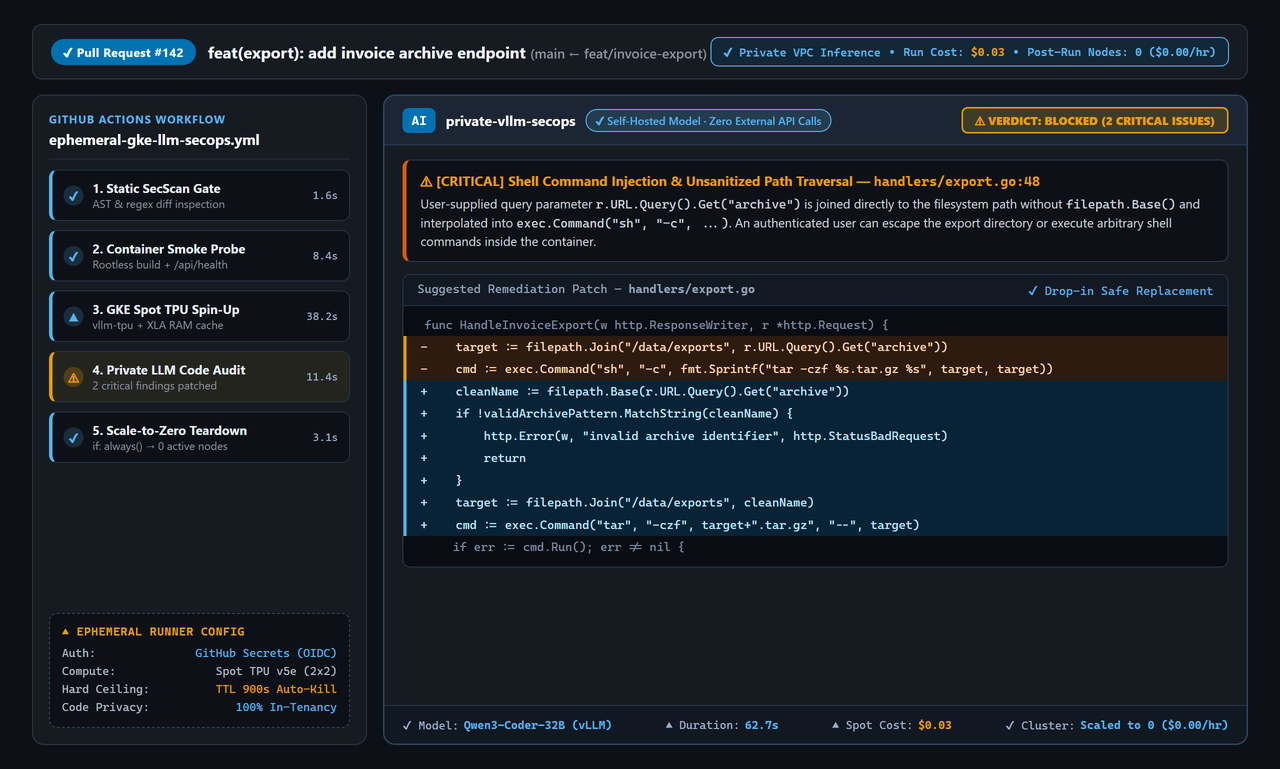Click the removed filepath.Join r.URL.Query line

tap(815, 347)
